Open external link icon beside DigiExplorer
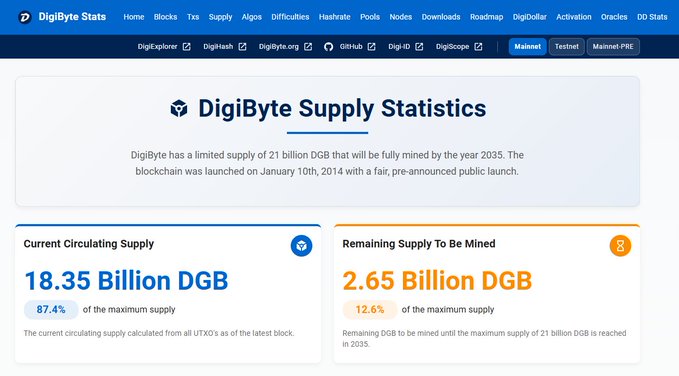The image size is (679, 376). click(187, 47)
